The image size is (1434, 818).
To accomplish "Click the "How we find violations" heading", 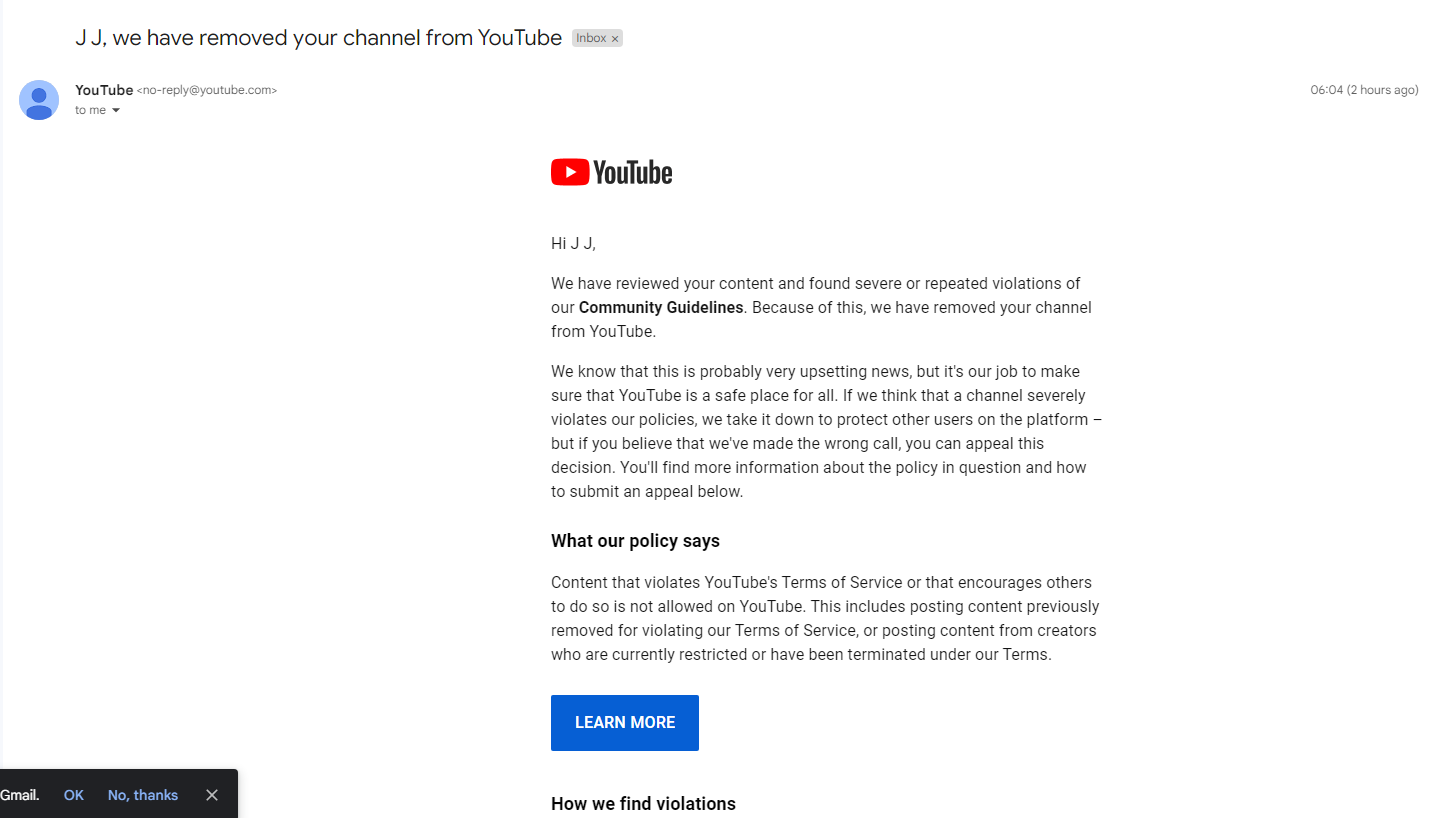I will [x=643, y=804].
